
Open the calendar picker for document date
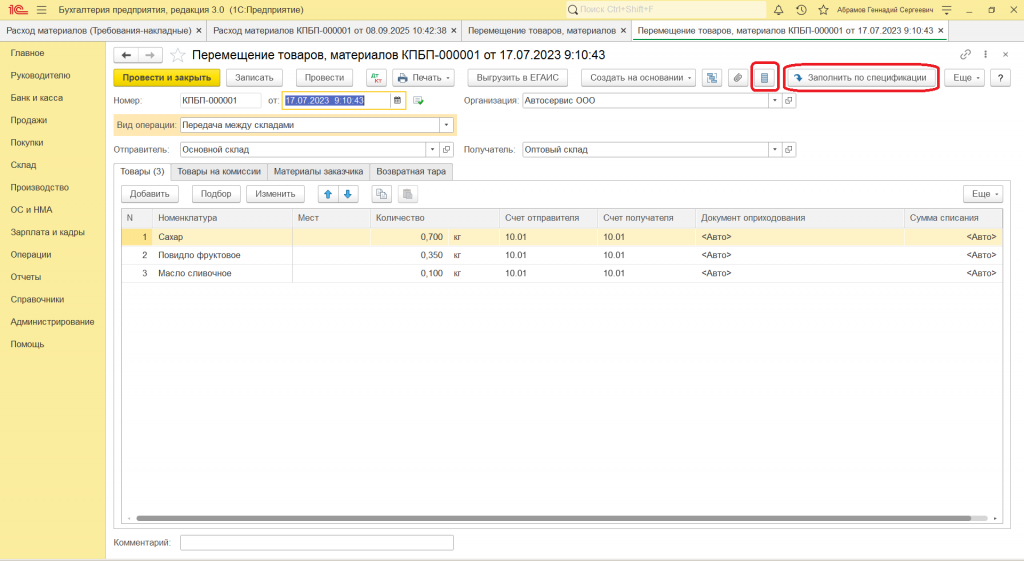pyautogui.click(x=397, y=101)
